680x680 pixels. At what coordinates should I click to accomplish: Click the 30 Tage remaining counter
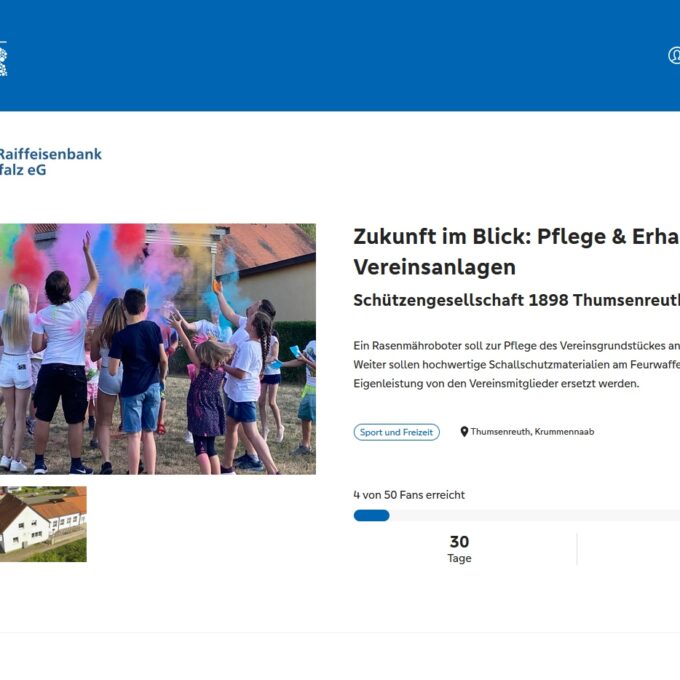(459, 549)
